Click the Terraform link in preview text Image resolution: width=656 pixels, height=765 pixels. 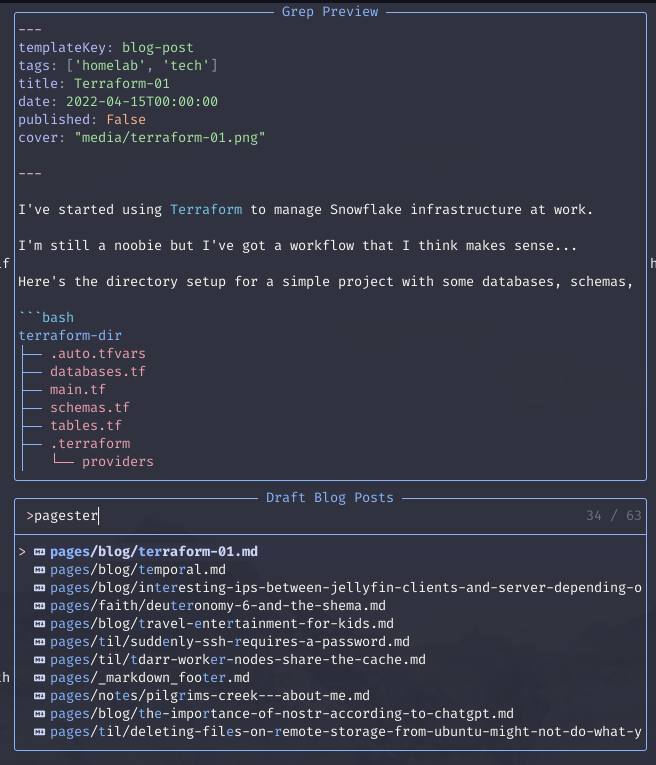(206, 210)
